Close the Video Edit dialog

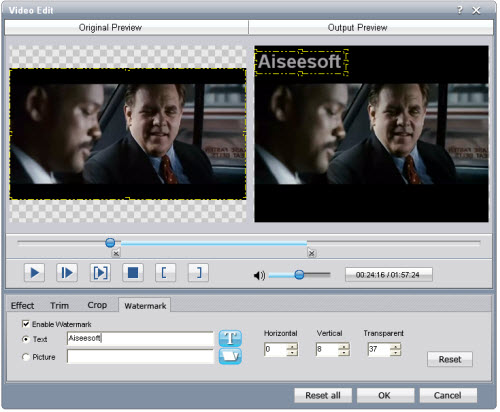tap(476, 11)
